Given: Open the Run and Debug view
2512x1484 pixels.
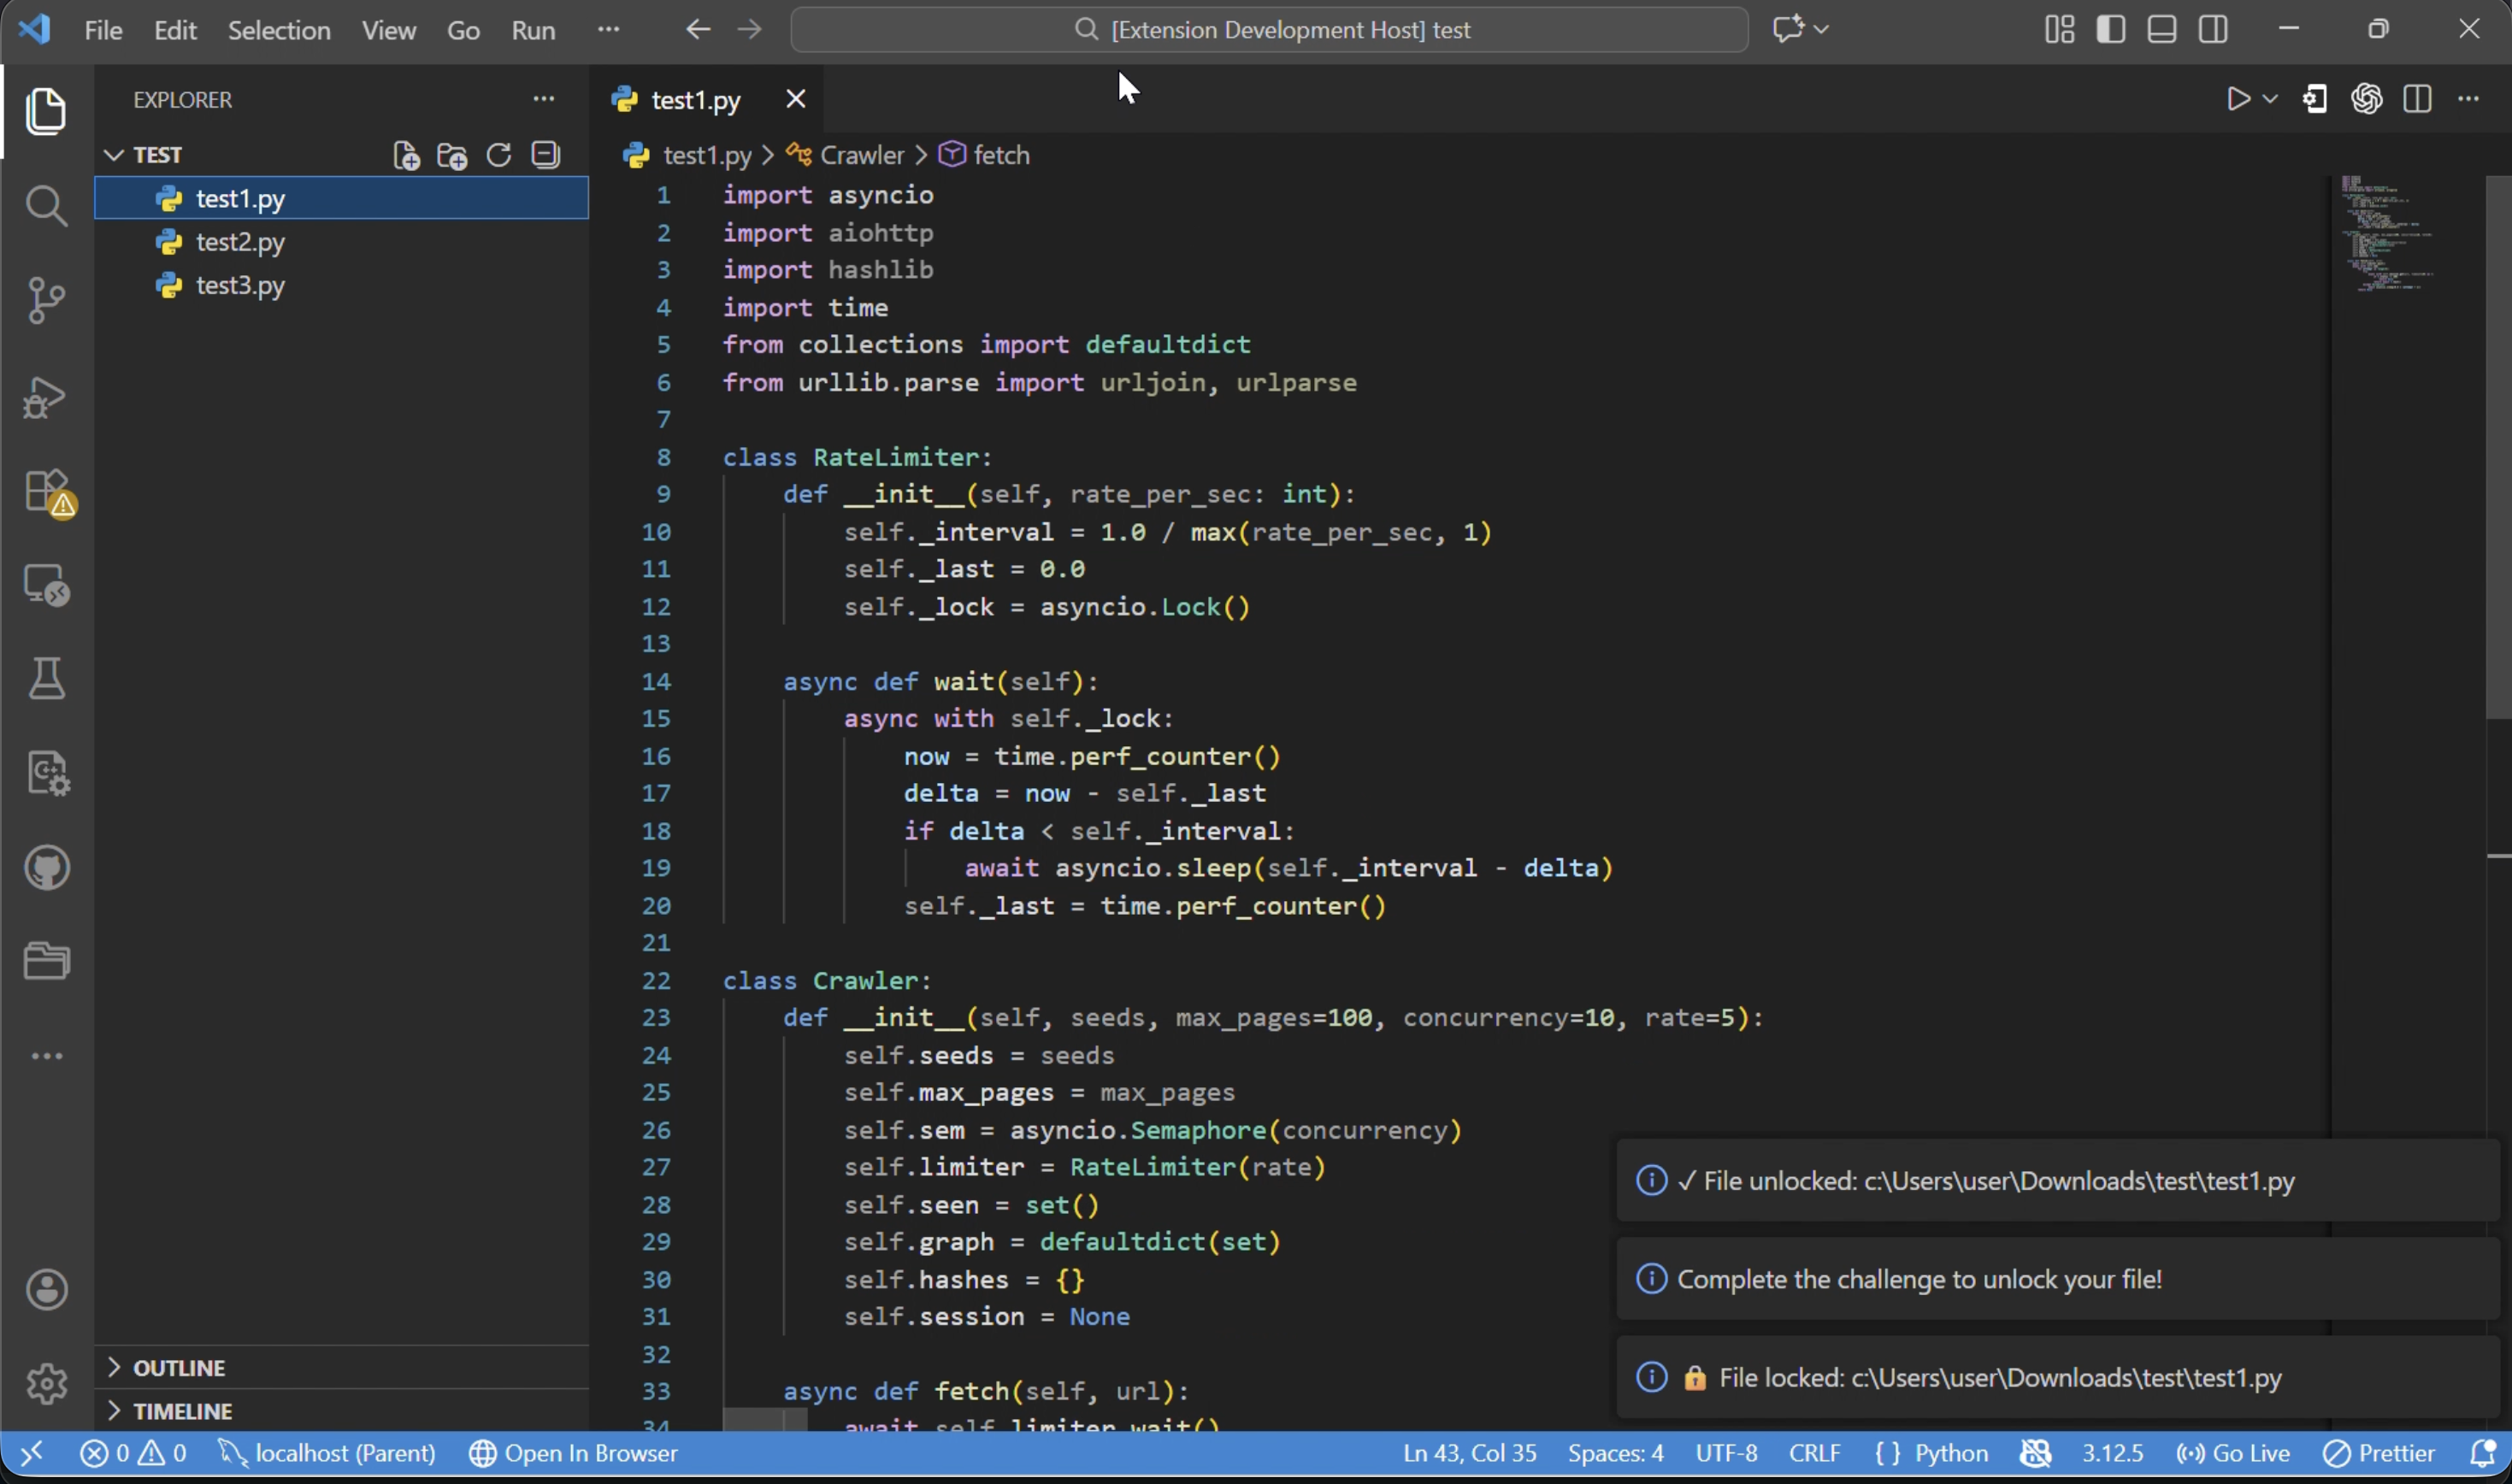Looking at the screenshot, I should 46,397.
